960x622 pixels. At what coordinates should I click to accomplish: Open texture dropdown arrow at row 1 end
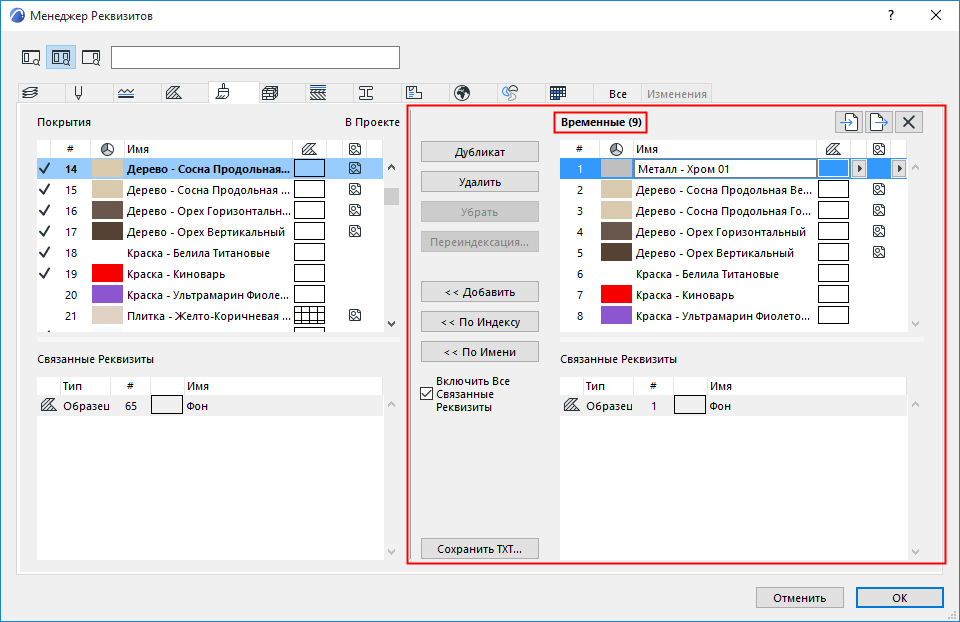tap(899, 168)
